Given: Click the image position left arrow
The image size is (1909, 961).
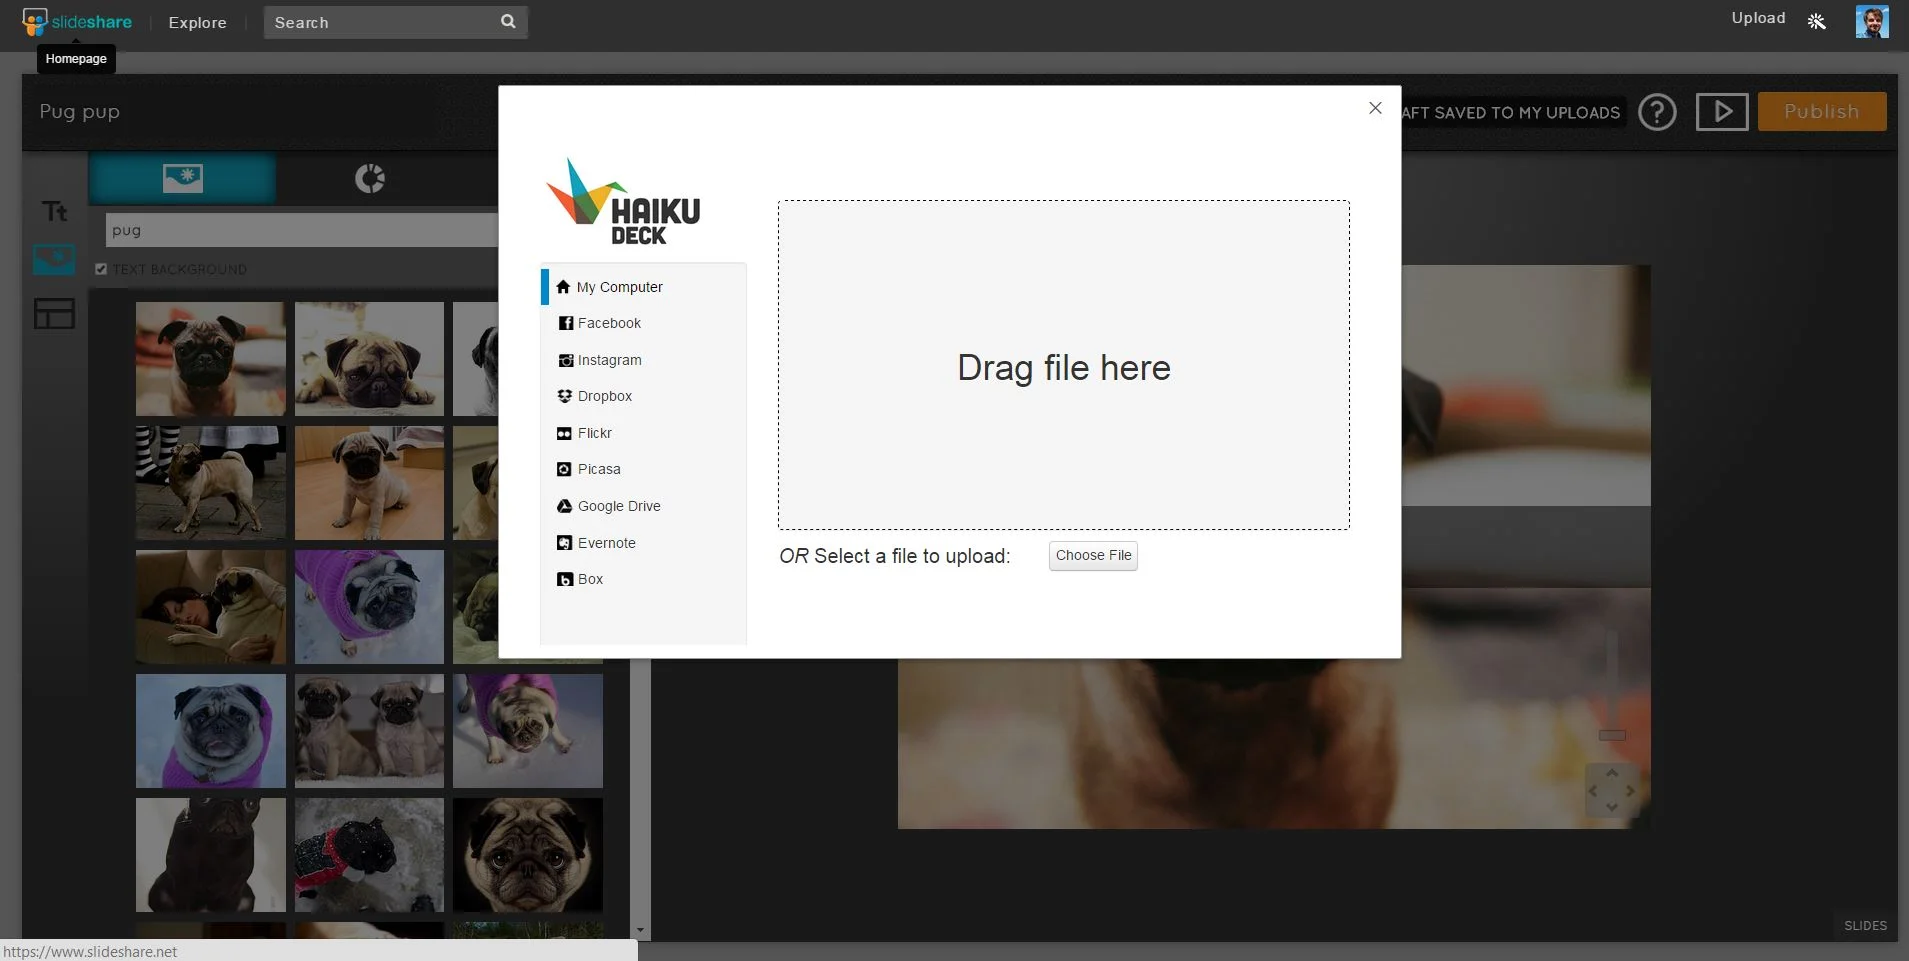Looking at the screenshot, I should (x=1593, y=791).
